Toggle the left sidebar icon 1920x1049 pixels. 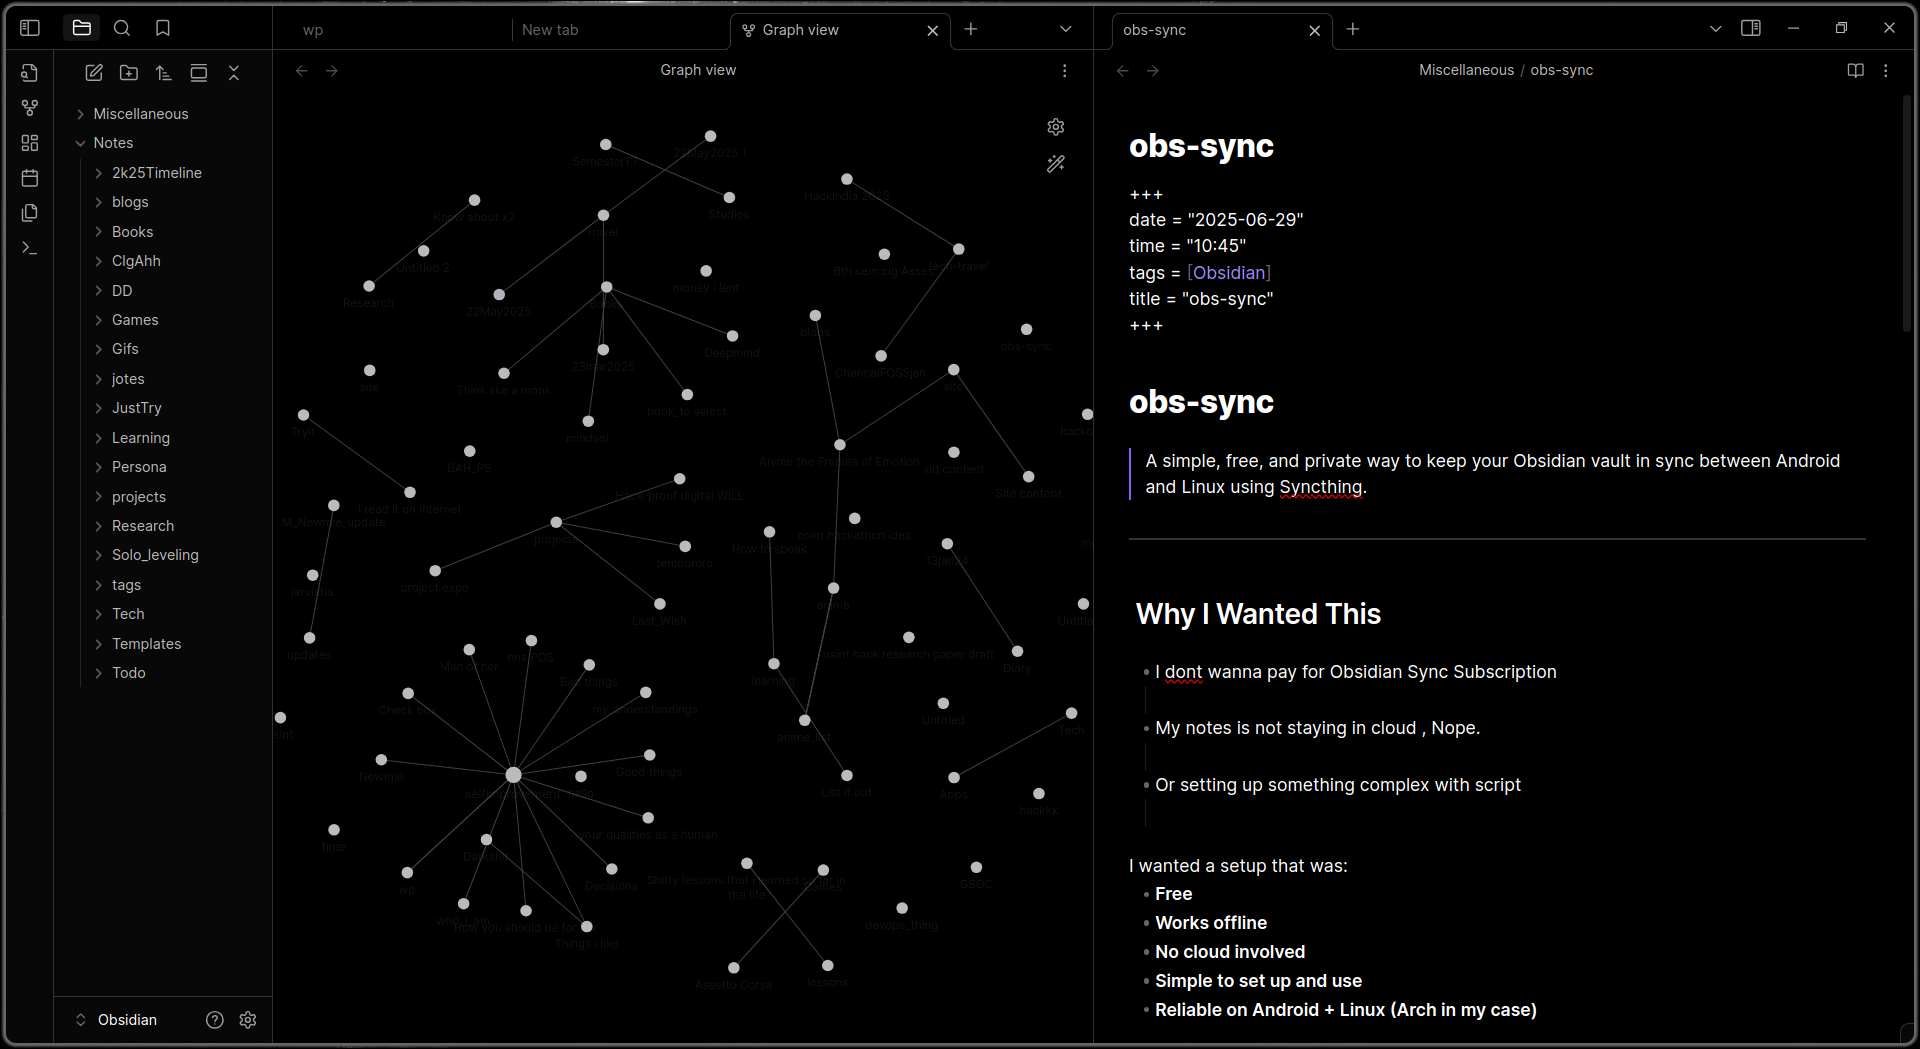[x=30, y=28]
